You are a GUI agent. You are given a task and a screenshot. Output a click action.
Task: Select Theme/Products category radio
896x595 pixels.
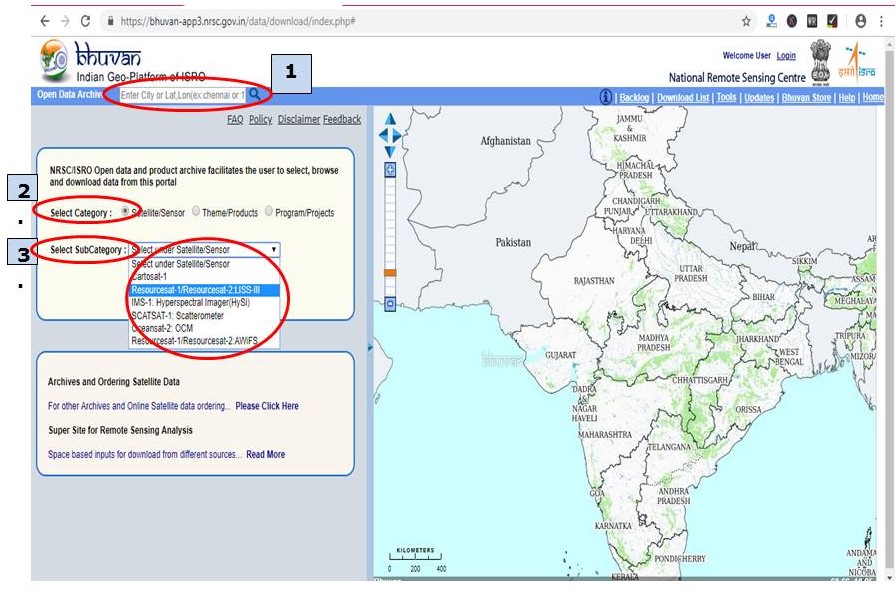(x=196, y=211)
